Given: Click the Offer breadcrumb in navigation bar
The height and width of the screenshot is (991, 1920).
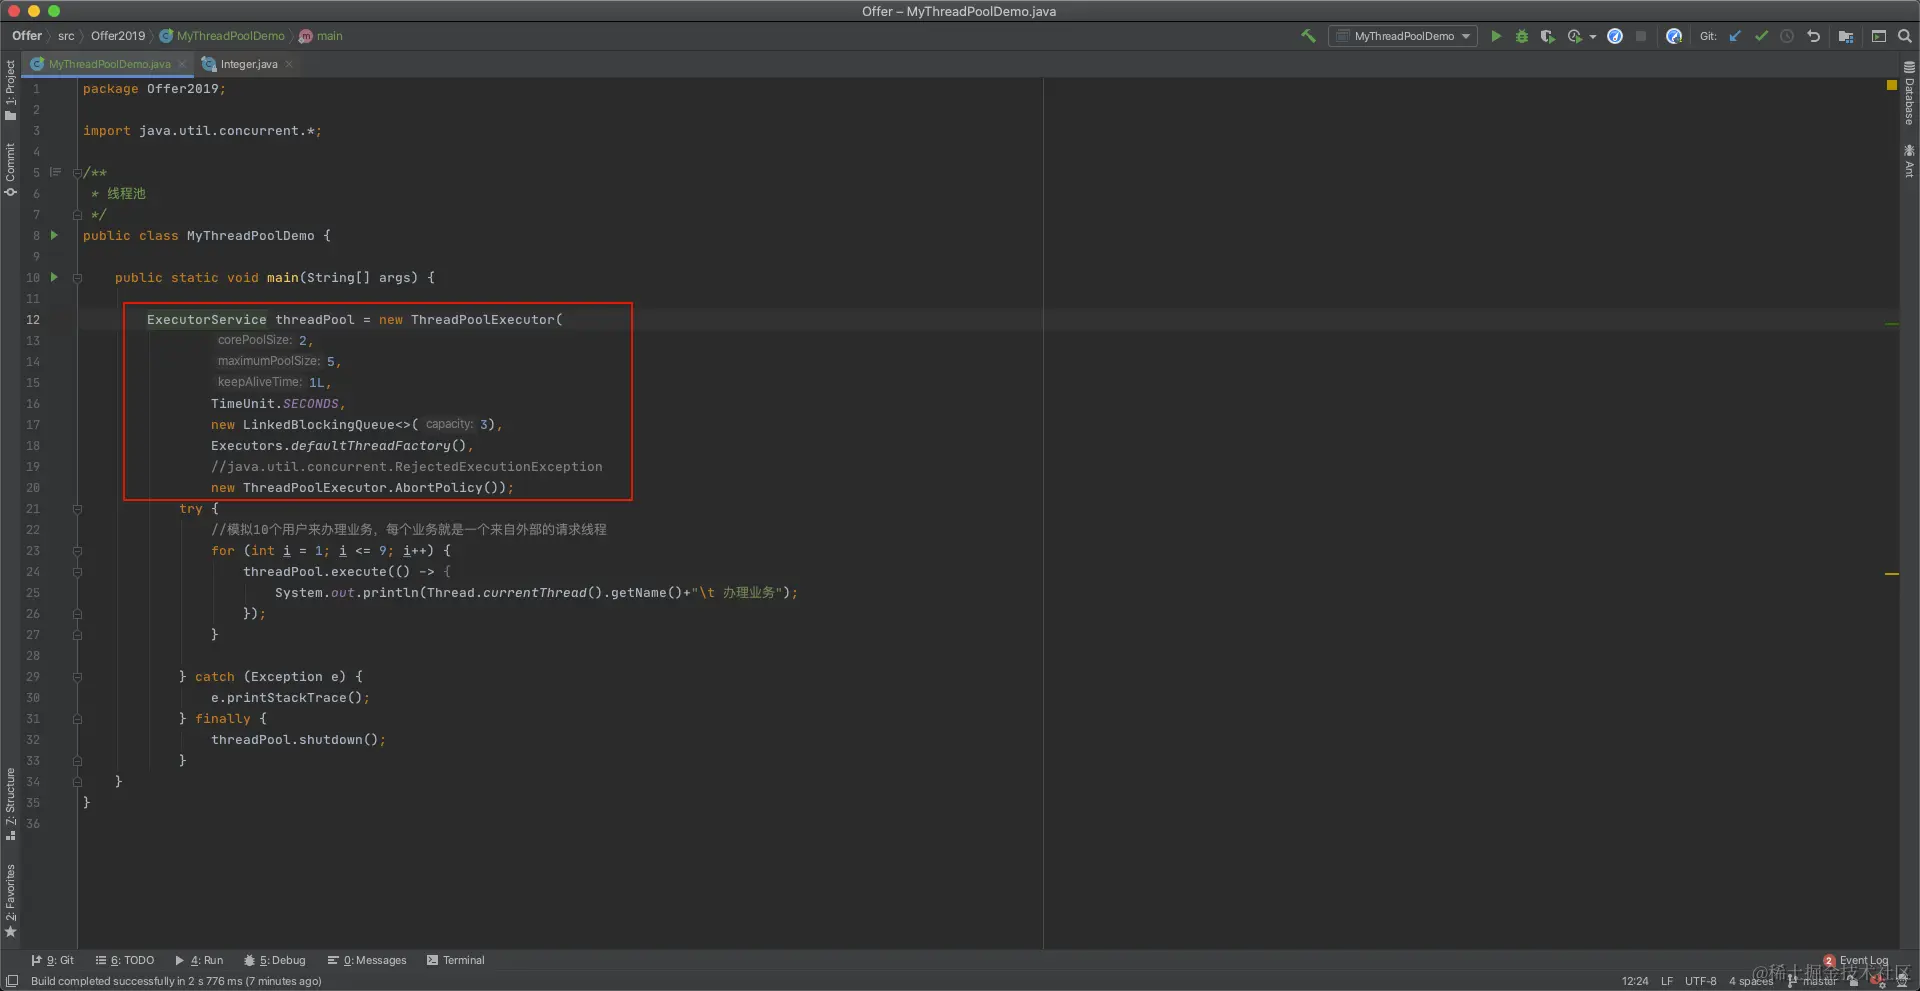Looking at the screenshot, I should [x=27, y=36].
